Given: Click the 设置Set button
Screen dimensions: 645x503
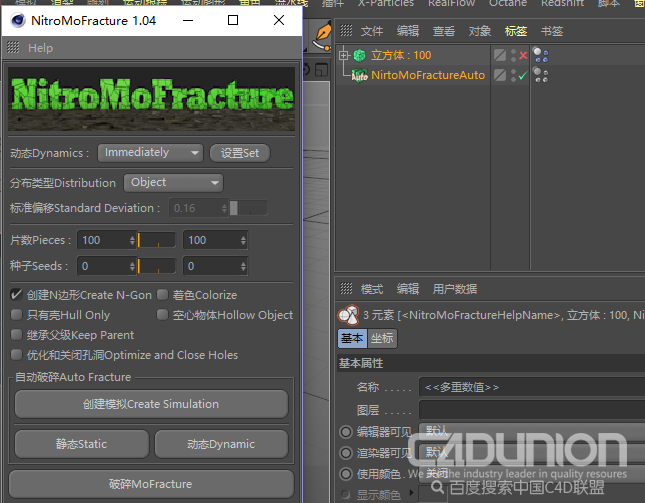Looking at the screenshot, I should click(x=240, y=153).
